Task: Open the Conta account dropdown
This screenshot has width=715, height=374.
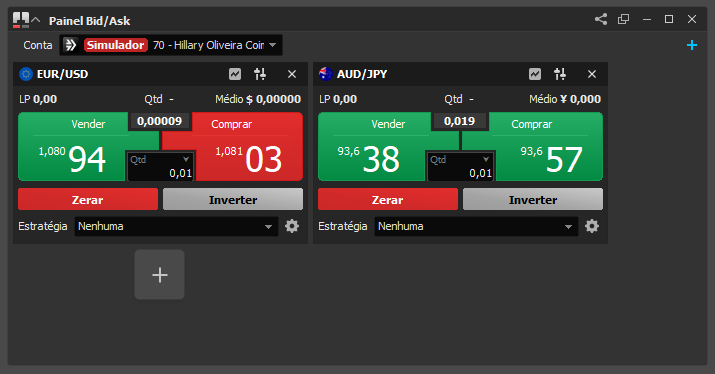Action: pos(171,45)
